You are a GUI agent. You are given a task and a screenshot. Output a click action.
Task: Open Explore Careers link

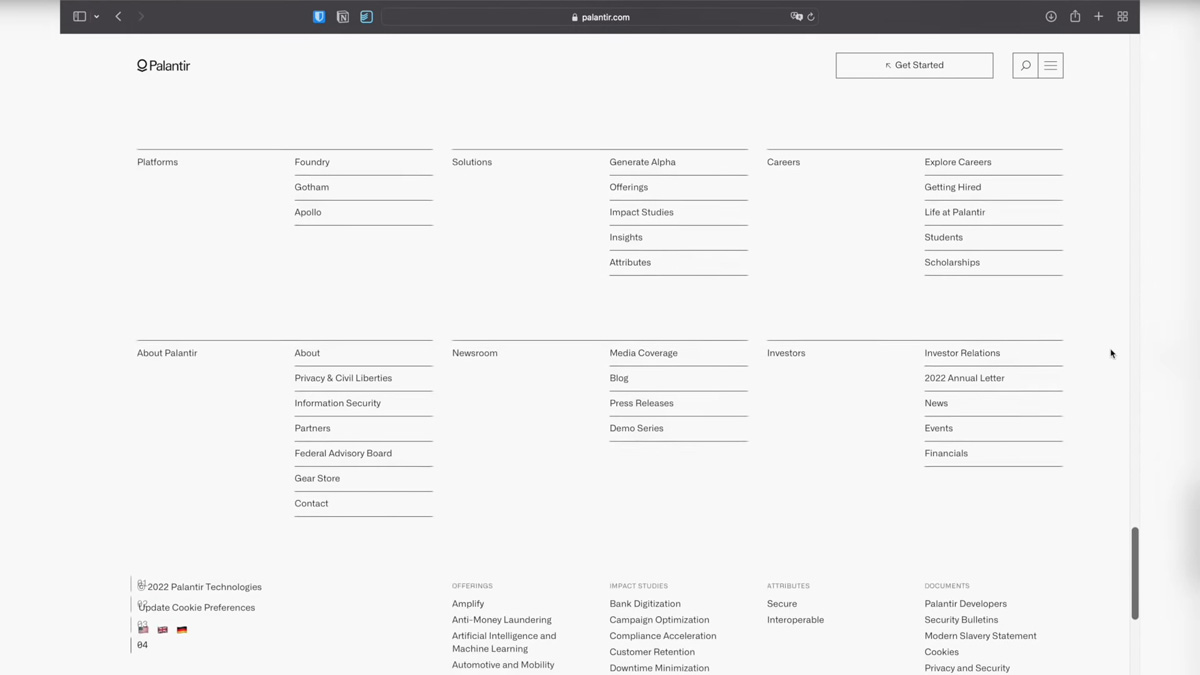958,162
